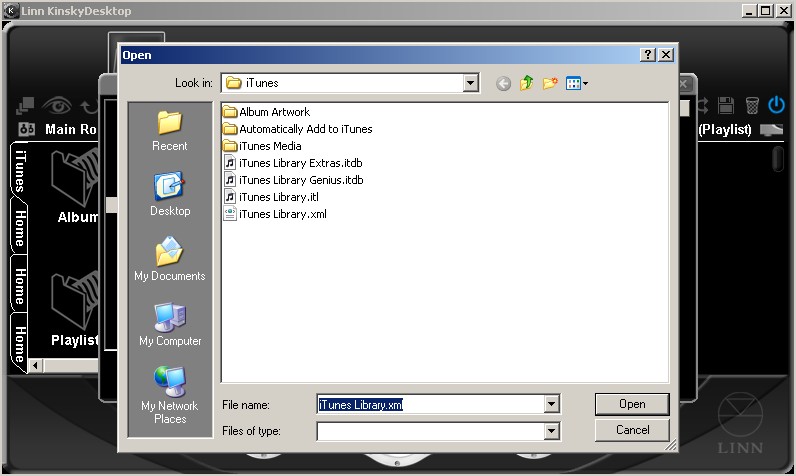Viewport: 796px width, 476px height.
Task: Click the Kinsky trash delete icon
Action: click(x=752, y=106)
